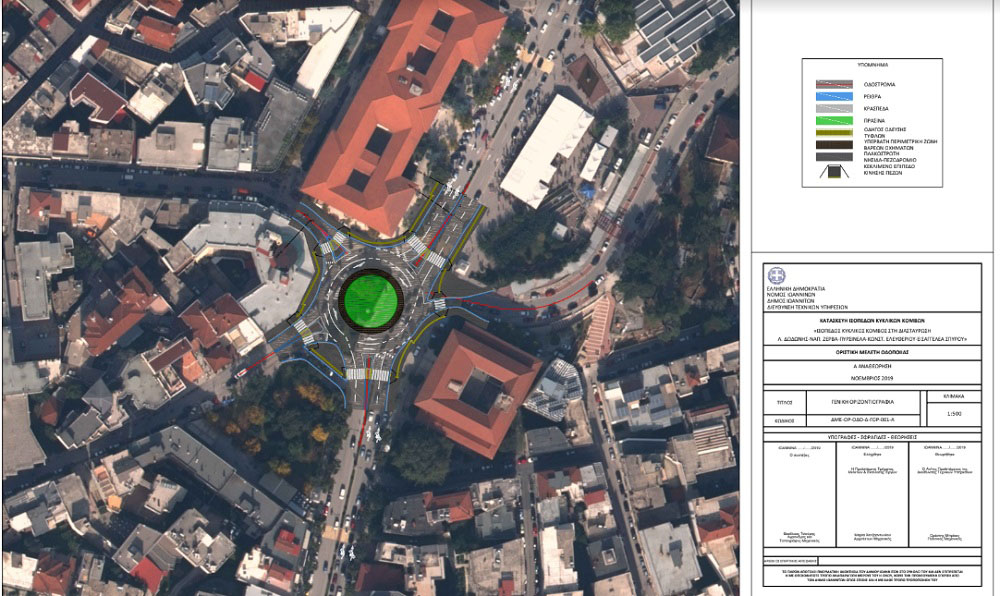Select the ΟΔΟΣΤΡΩΜΑ swatch with red line

coord(832,86)
